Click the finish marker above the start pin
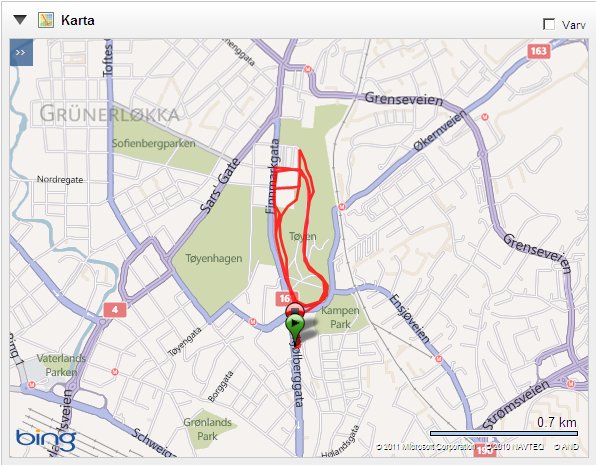596x465 pixels. tap(295, 309)
